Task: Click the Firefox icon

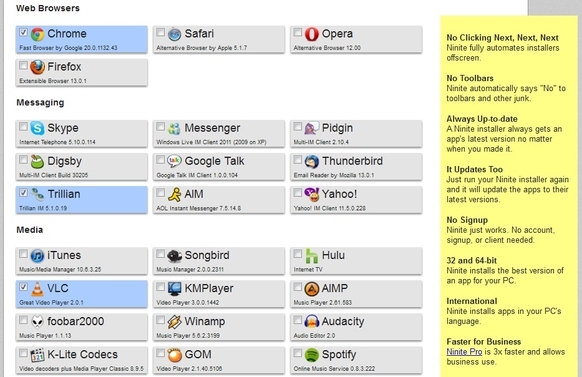Action: pyautogui.click(x=37, y=67)
